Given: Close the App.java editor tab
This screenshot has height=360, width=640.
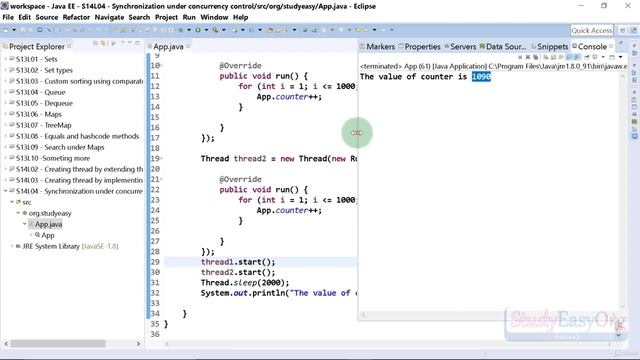Looking at the screenshot, I should click(188, 46).
